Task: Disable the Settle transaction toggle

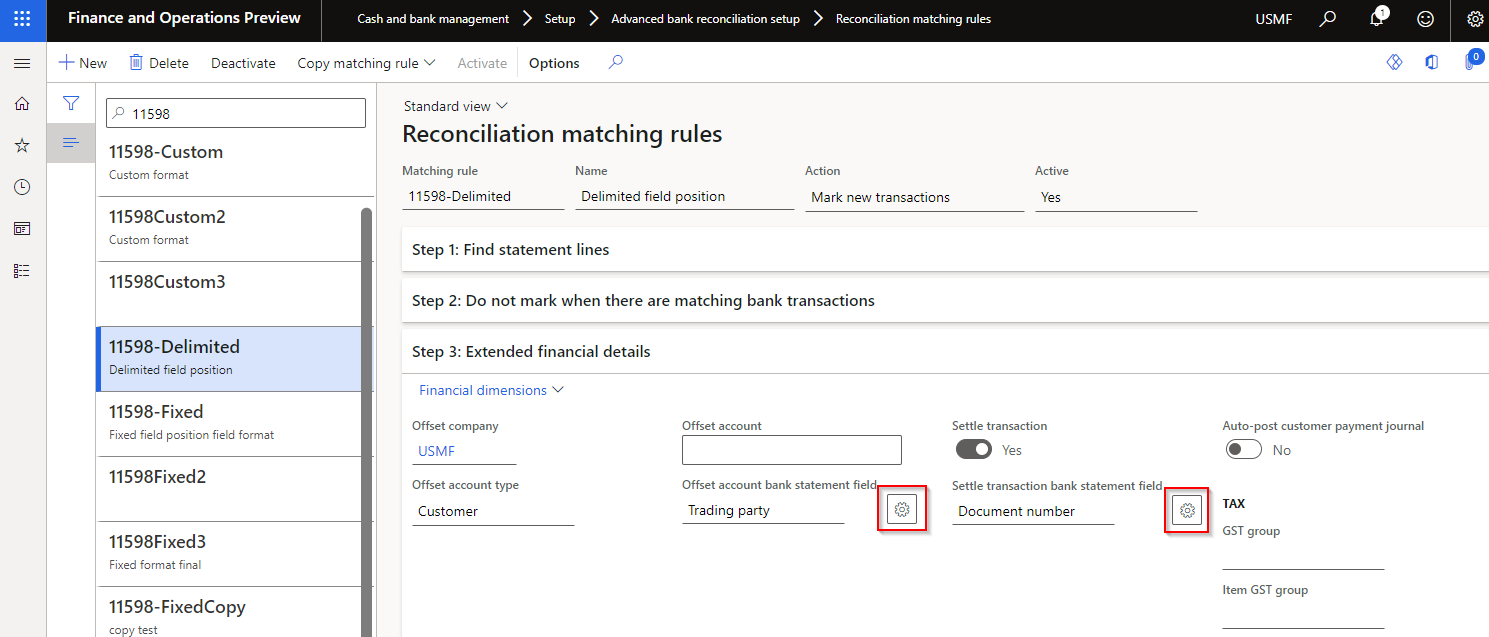Action: click(x=973, y=449)
